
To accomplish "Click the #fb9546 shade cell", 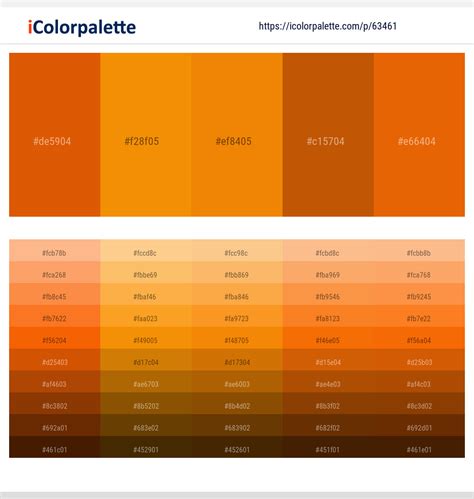I will coord(328,294).
